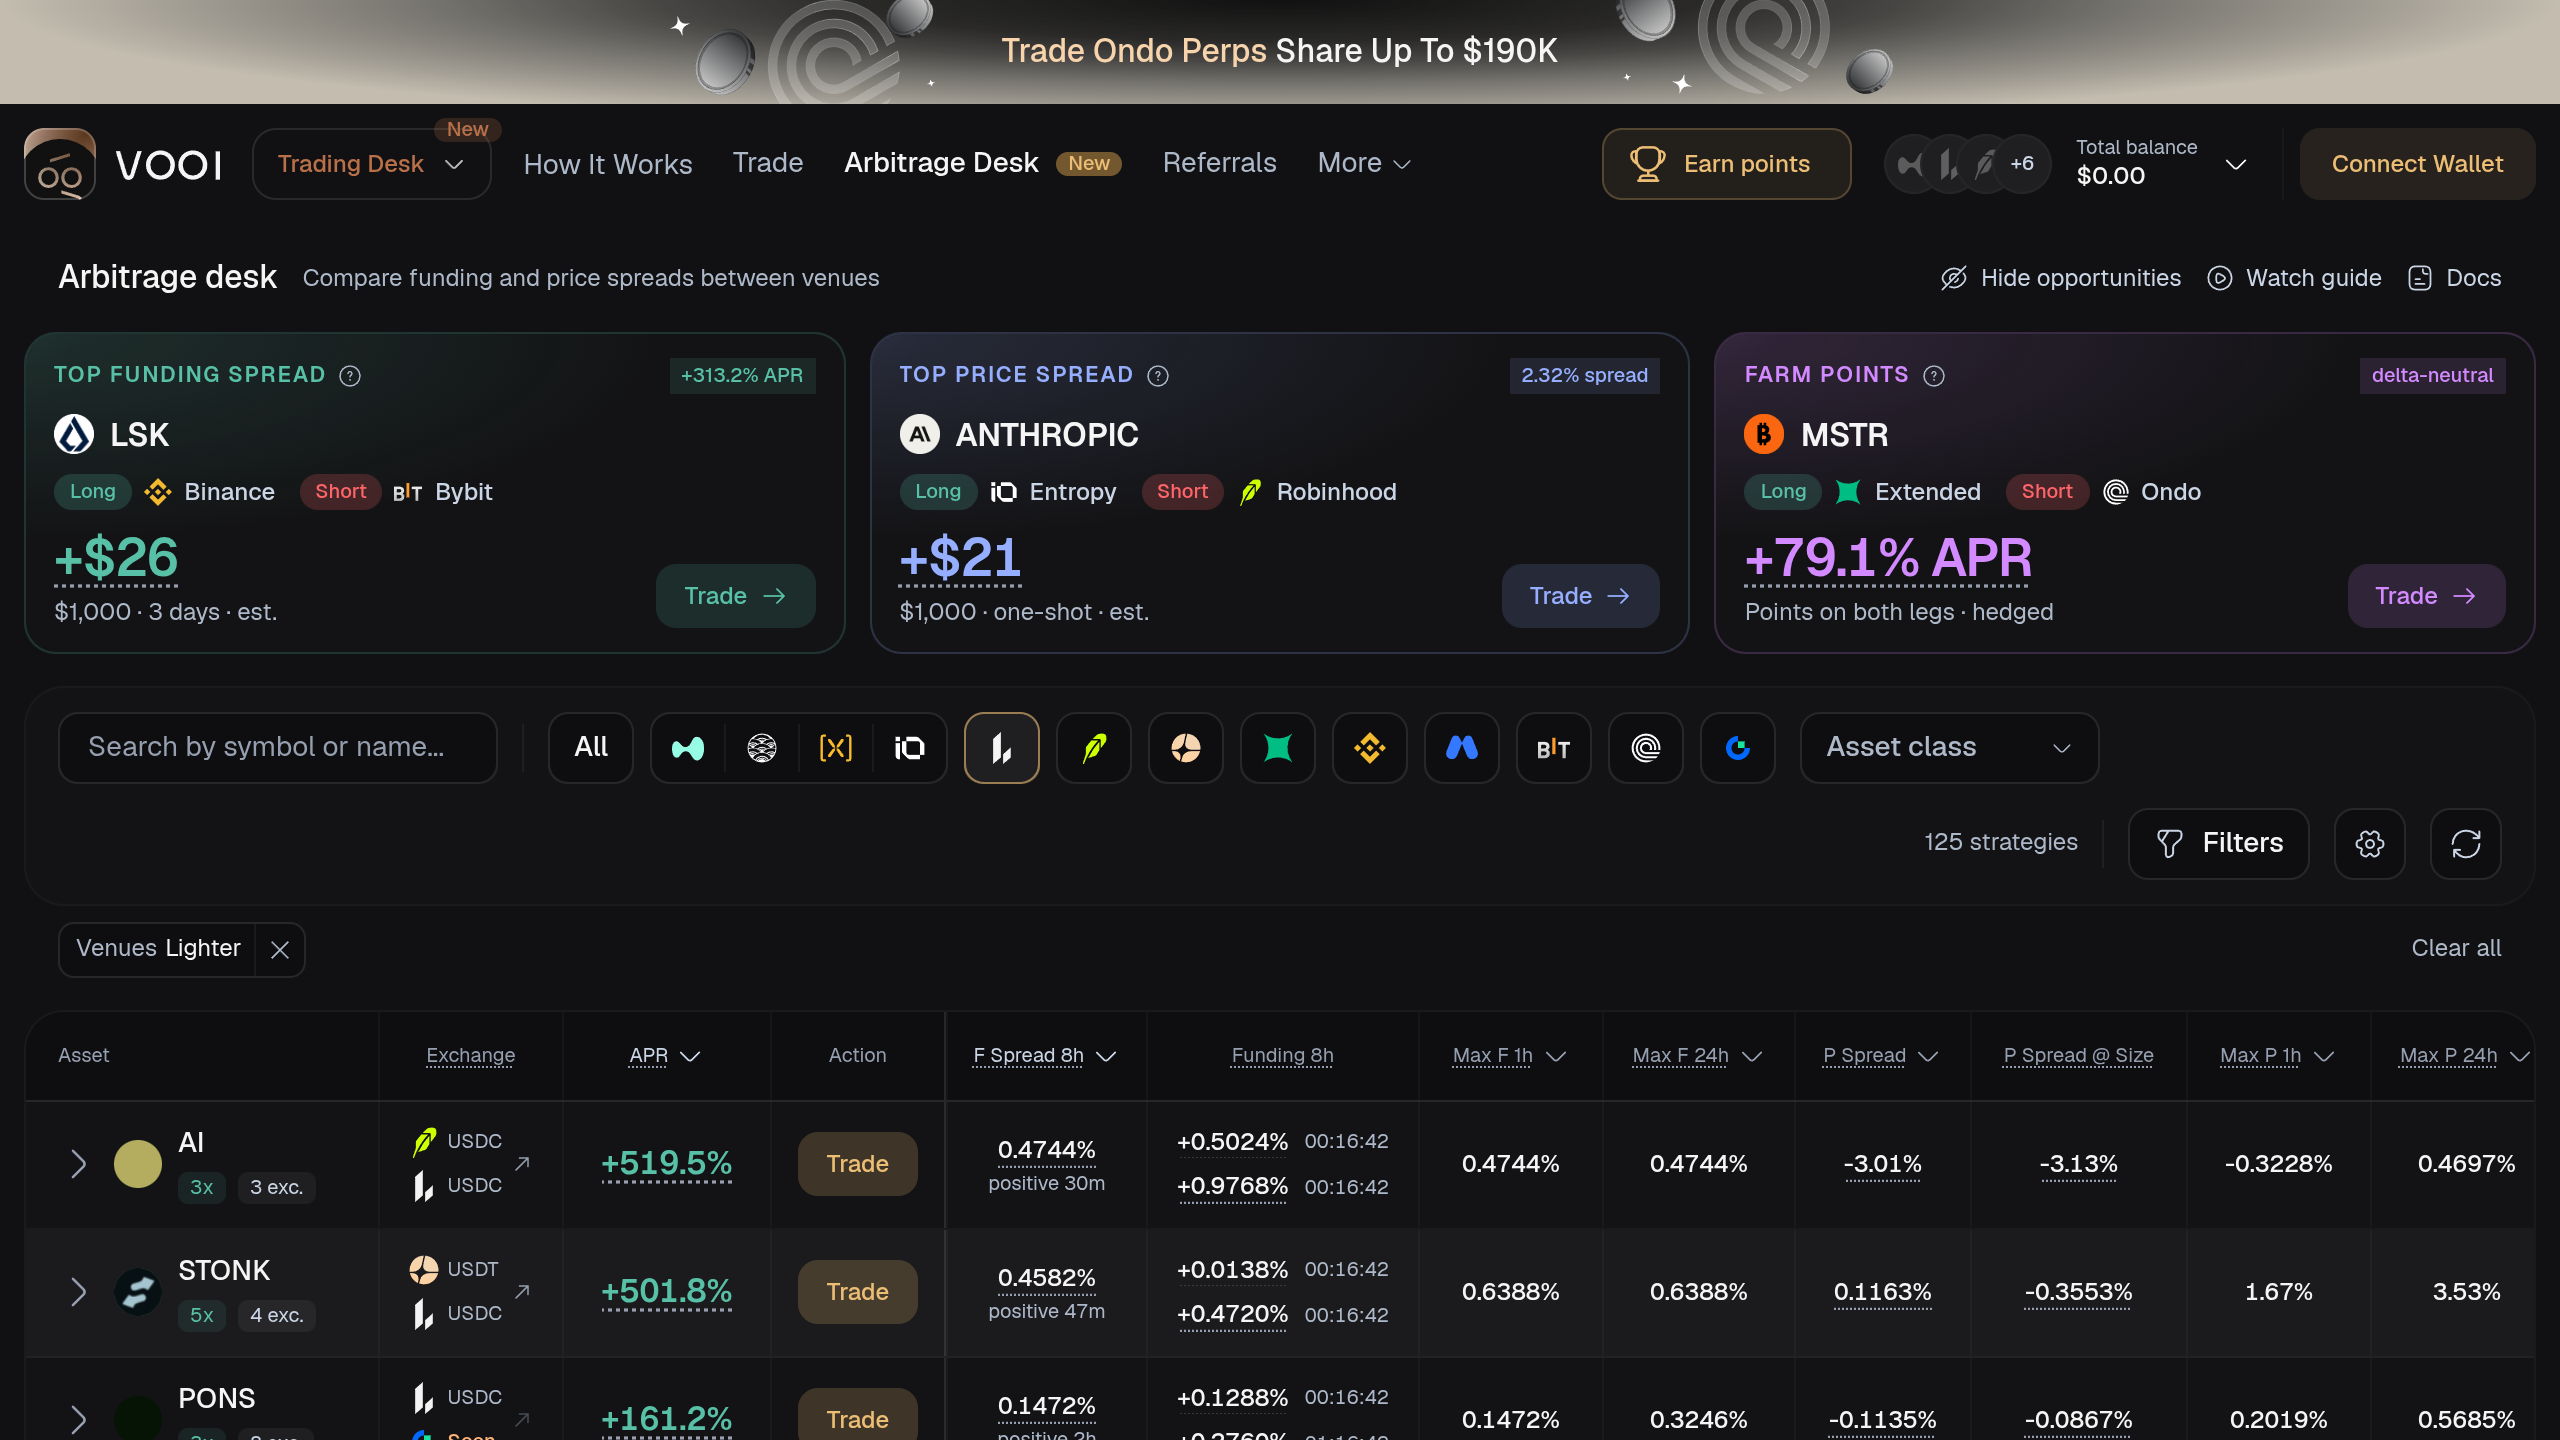The image size is (2560, 1440).
Task: Open the Top Price Spread help icon
Action: (1158, 376)
